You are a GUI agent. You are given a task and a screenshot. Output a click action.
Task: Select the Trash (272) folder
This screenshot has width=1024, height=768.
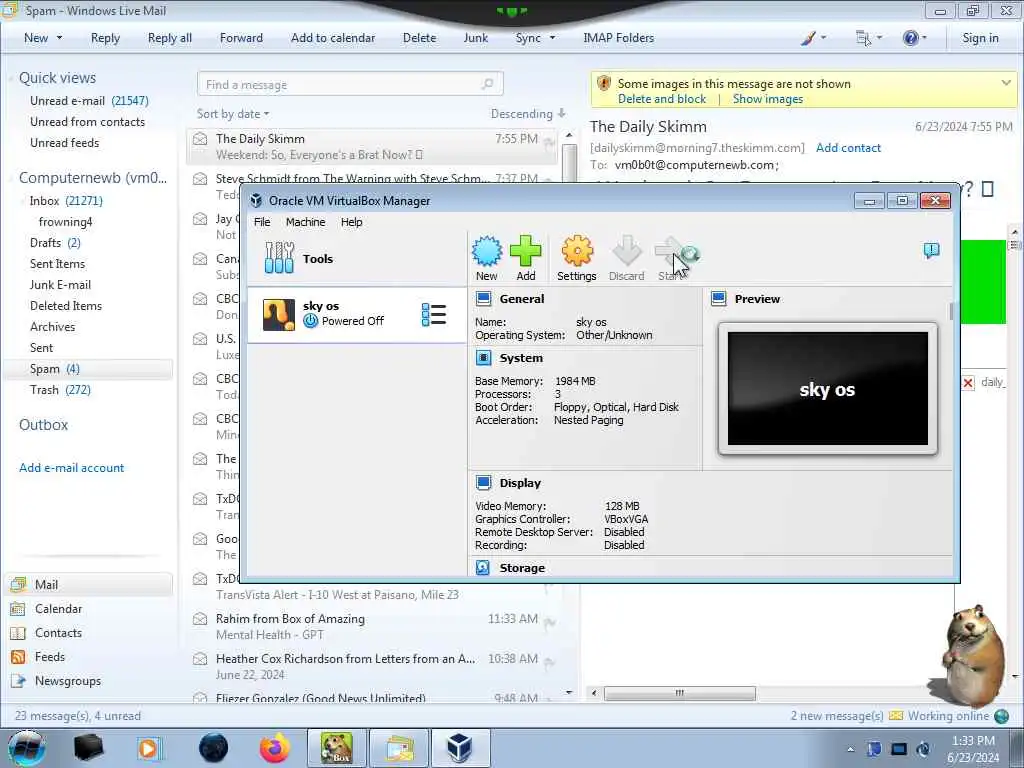(60, 390)
